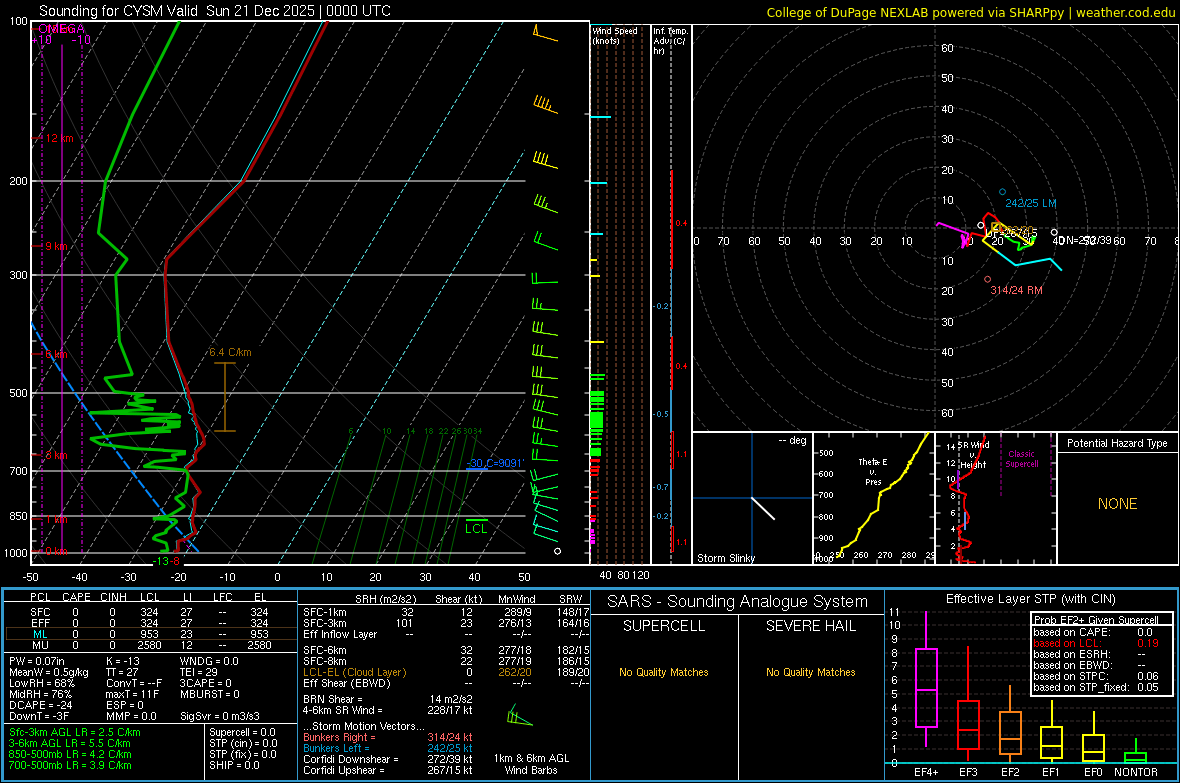Click the 'Corfidi Downshear =' label
Viewport: 1180px width, 783px height.
(351, 759)
